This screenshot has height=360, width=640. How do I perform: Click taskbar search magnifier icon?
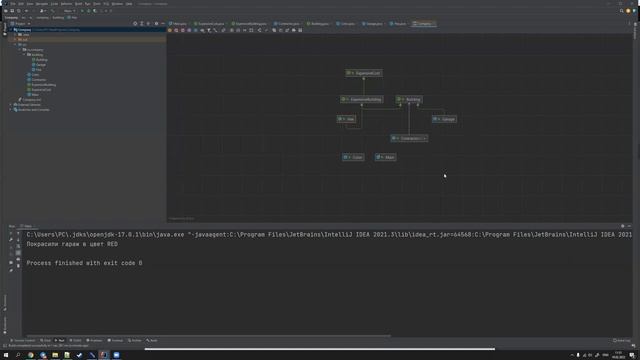[x=18, y=355]
